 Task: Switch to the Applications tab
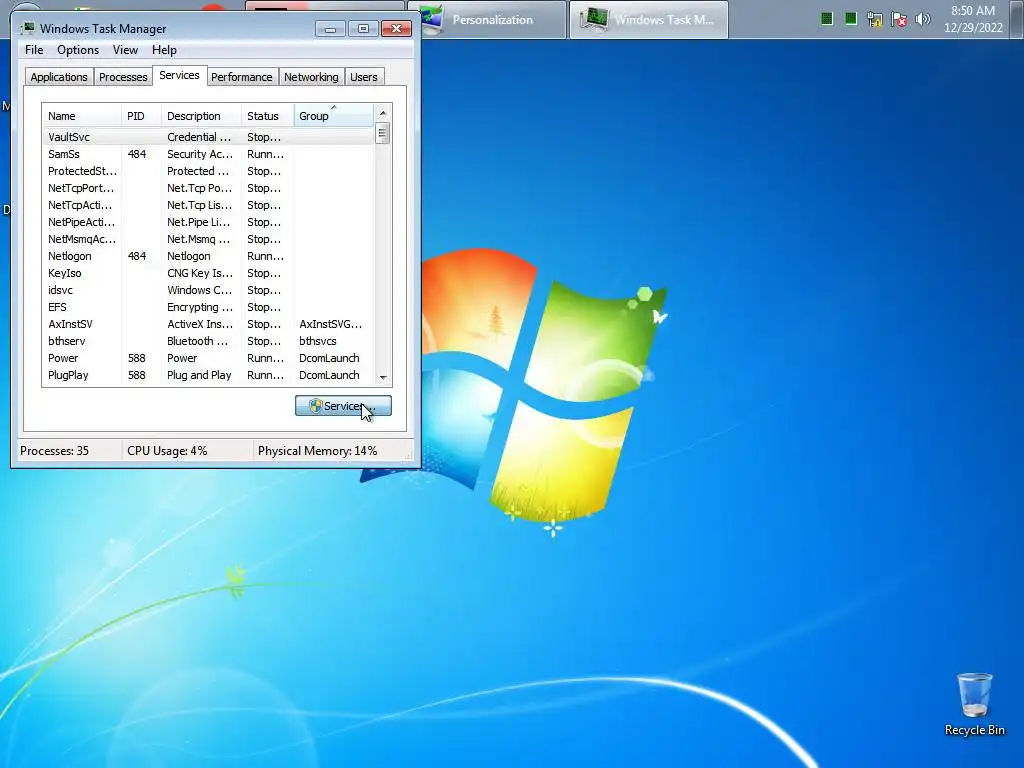click(x=59, y=76)
